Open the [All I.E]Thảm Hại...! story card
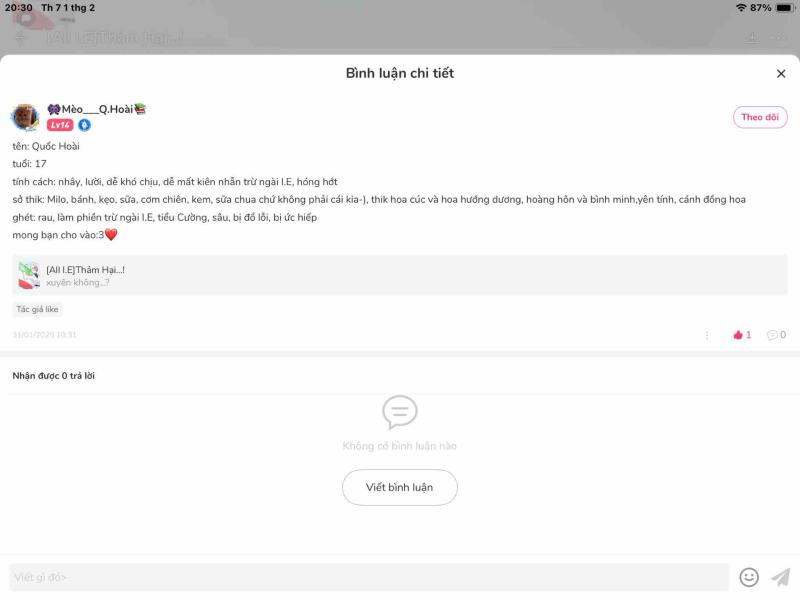 pos(399,276)
